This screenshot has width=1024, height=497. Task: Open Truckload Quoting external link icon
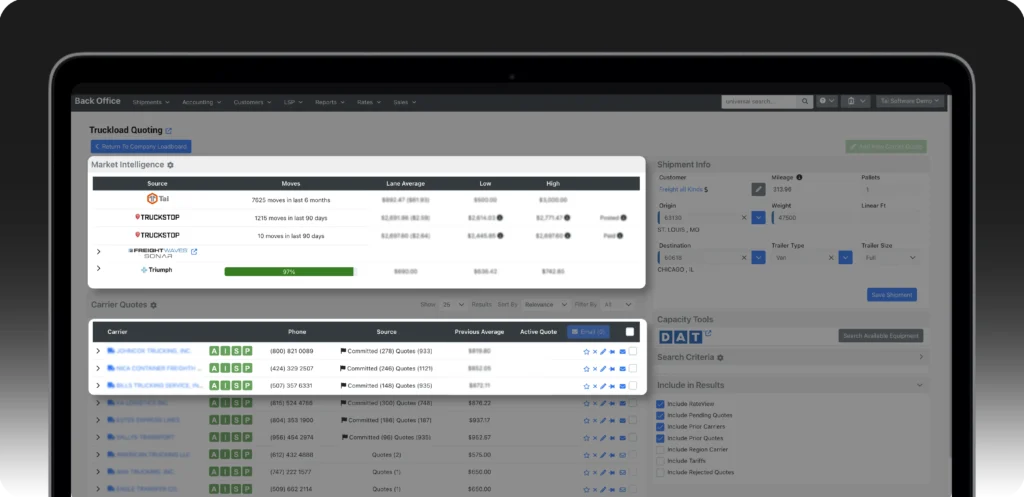click(x=168, y=130)
